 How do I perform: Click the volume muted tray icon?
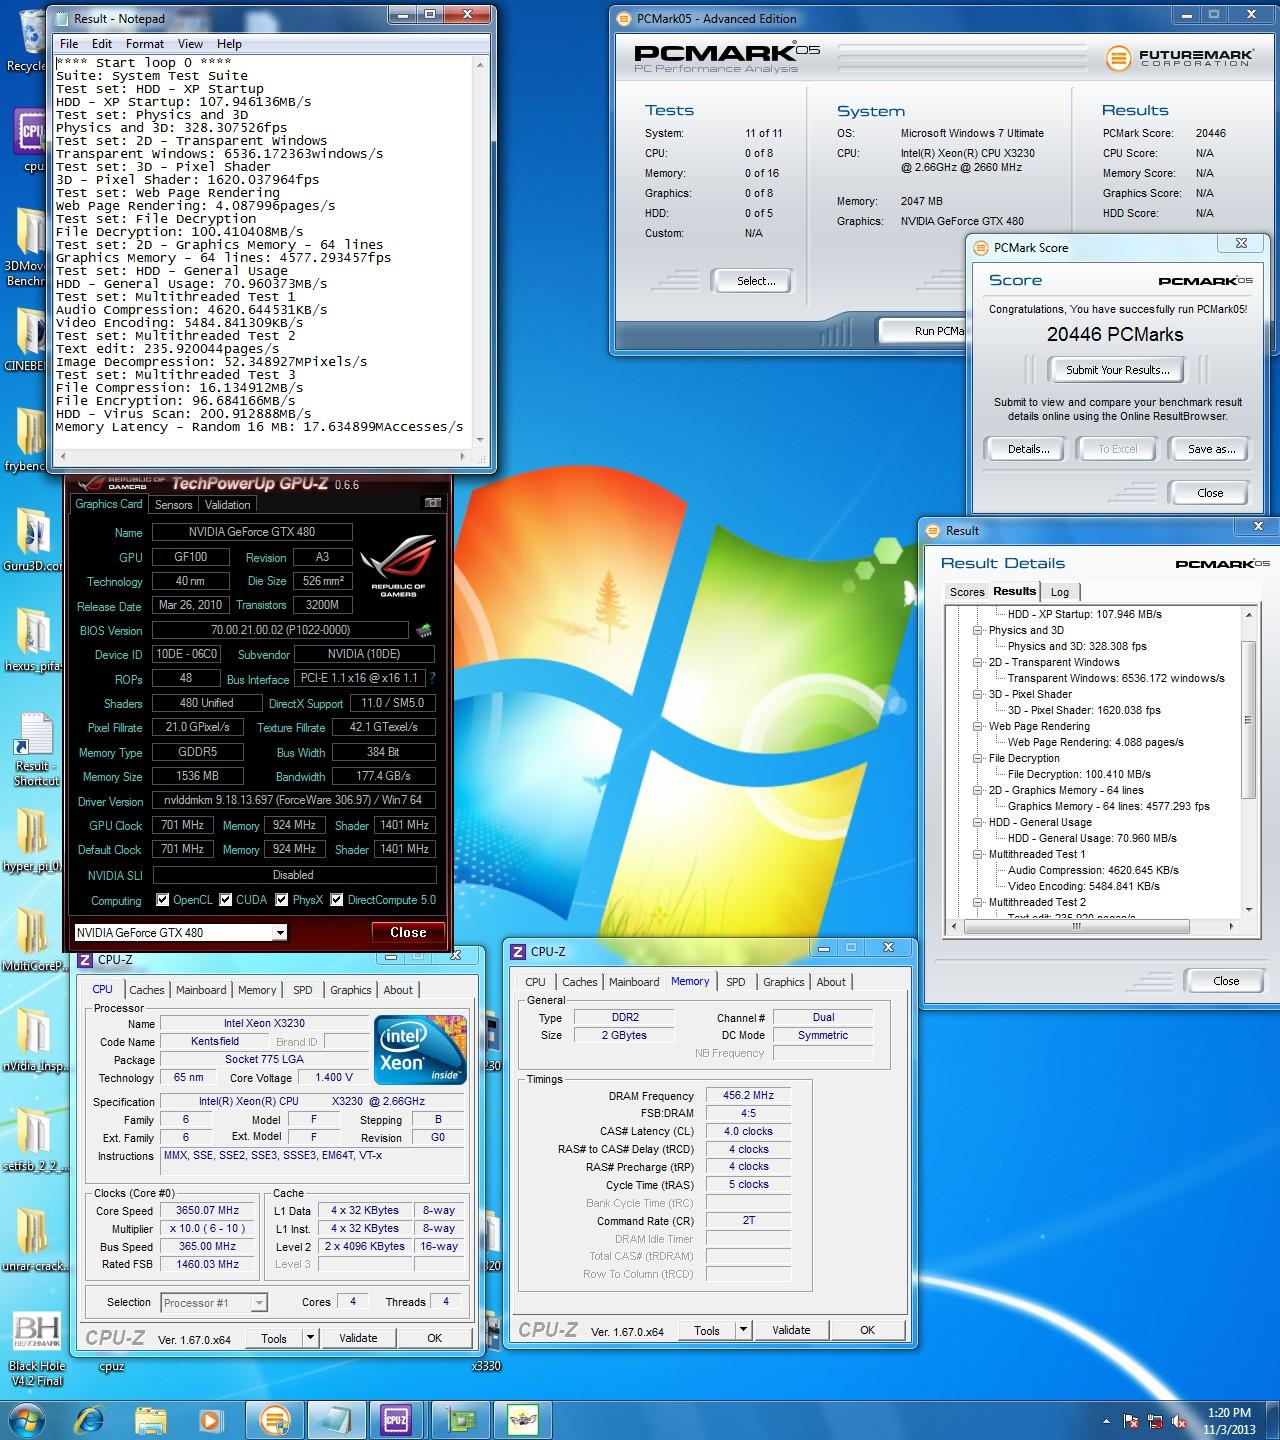[1178, 1421]
